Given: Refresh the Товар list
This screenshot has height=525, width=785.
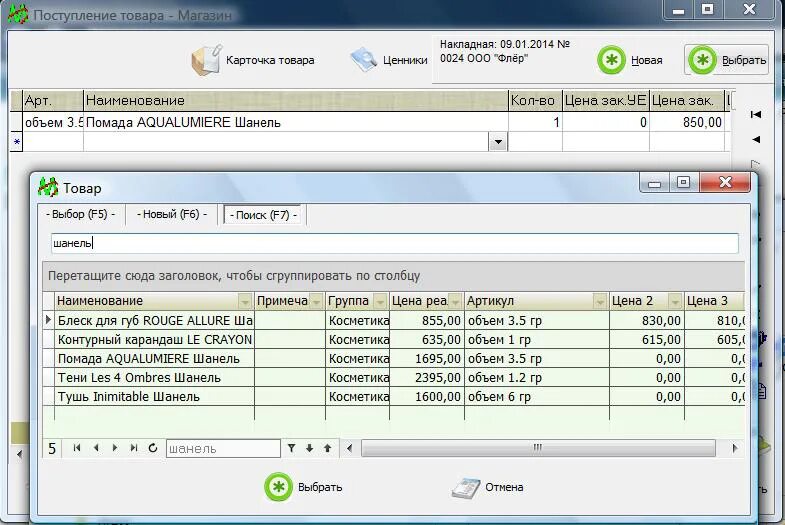Looking at the screenshot, I should (x=153, y=448).
